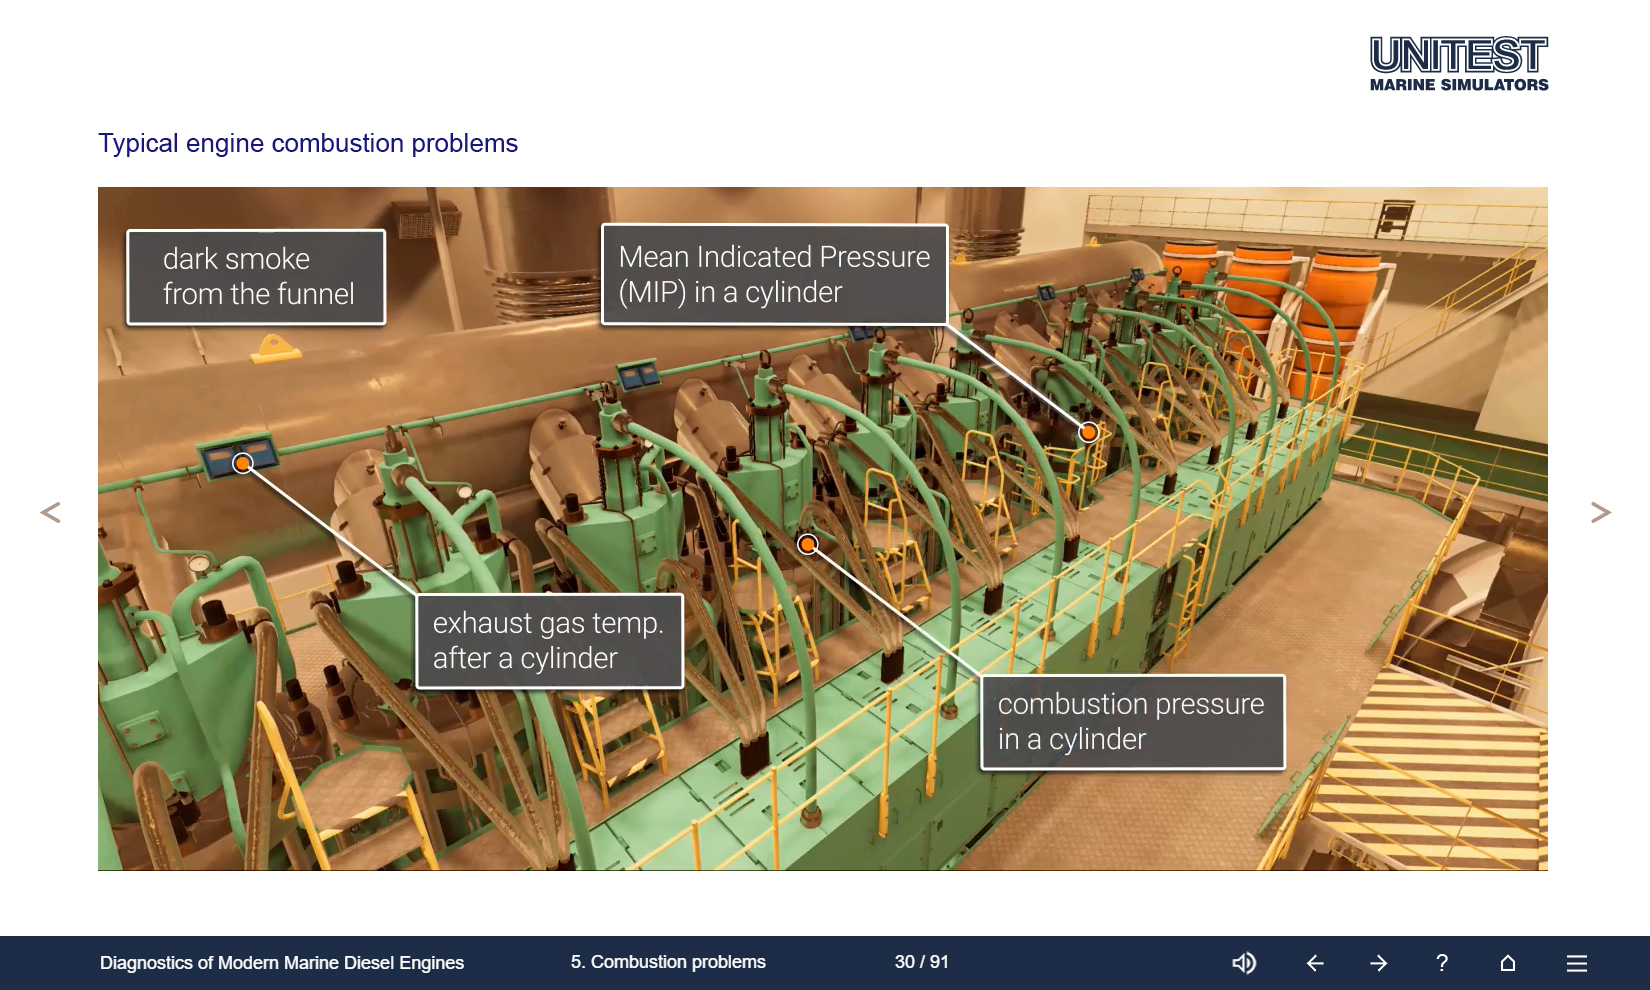The image size is (1650, 990).
Task: Click the 'Mean Indicated Pressure (MIP)' label box
Action: tap(774, 274)
